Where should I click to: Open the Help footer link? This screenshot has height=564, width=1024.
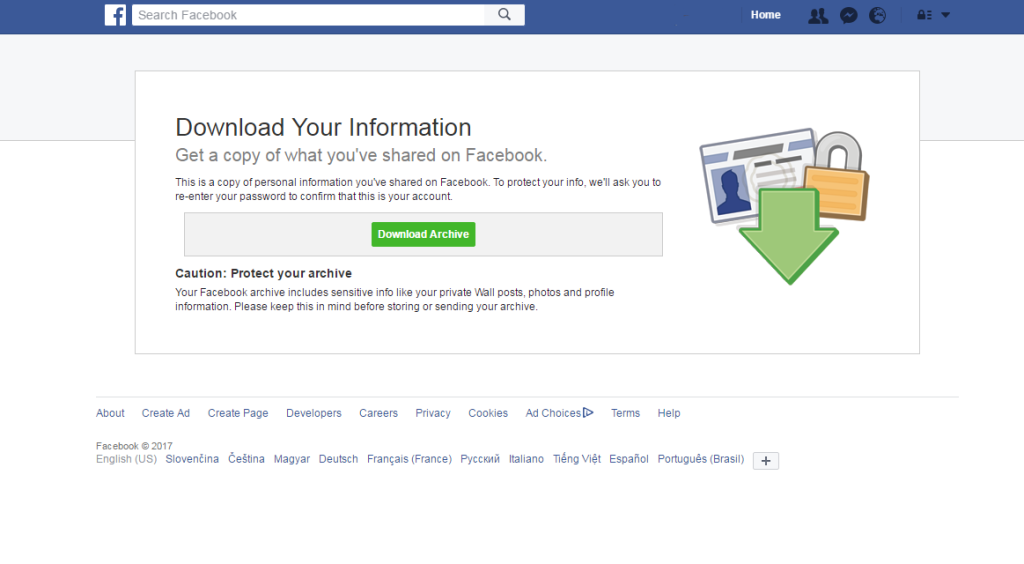pos(669,413)
